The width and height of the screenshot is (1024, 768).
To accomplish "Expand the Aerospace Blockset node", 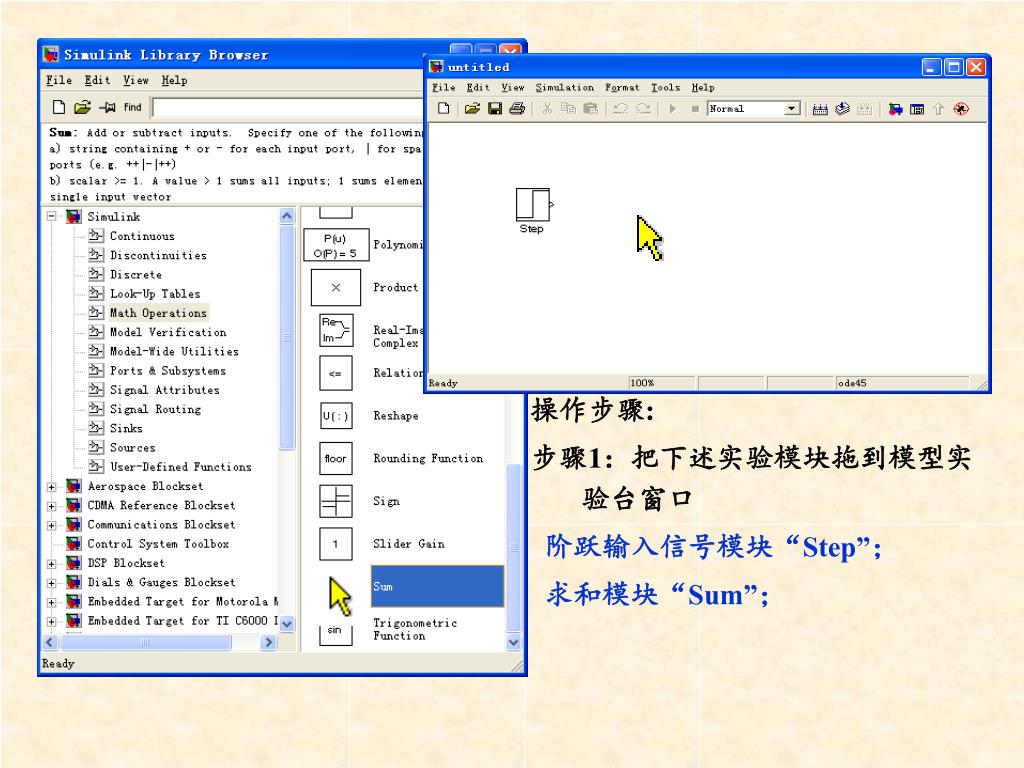I will pos(52,487).
